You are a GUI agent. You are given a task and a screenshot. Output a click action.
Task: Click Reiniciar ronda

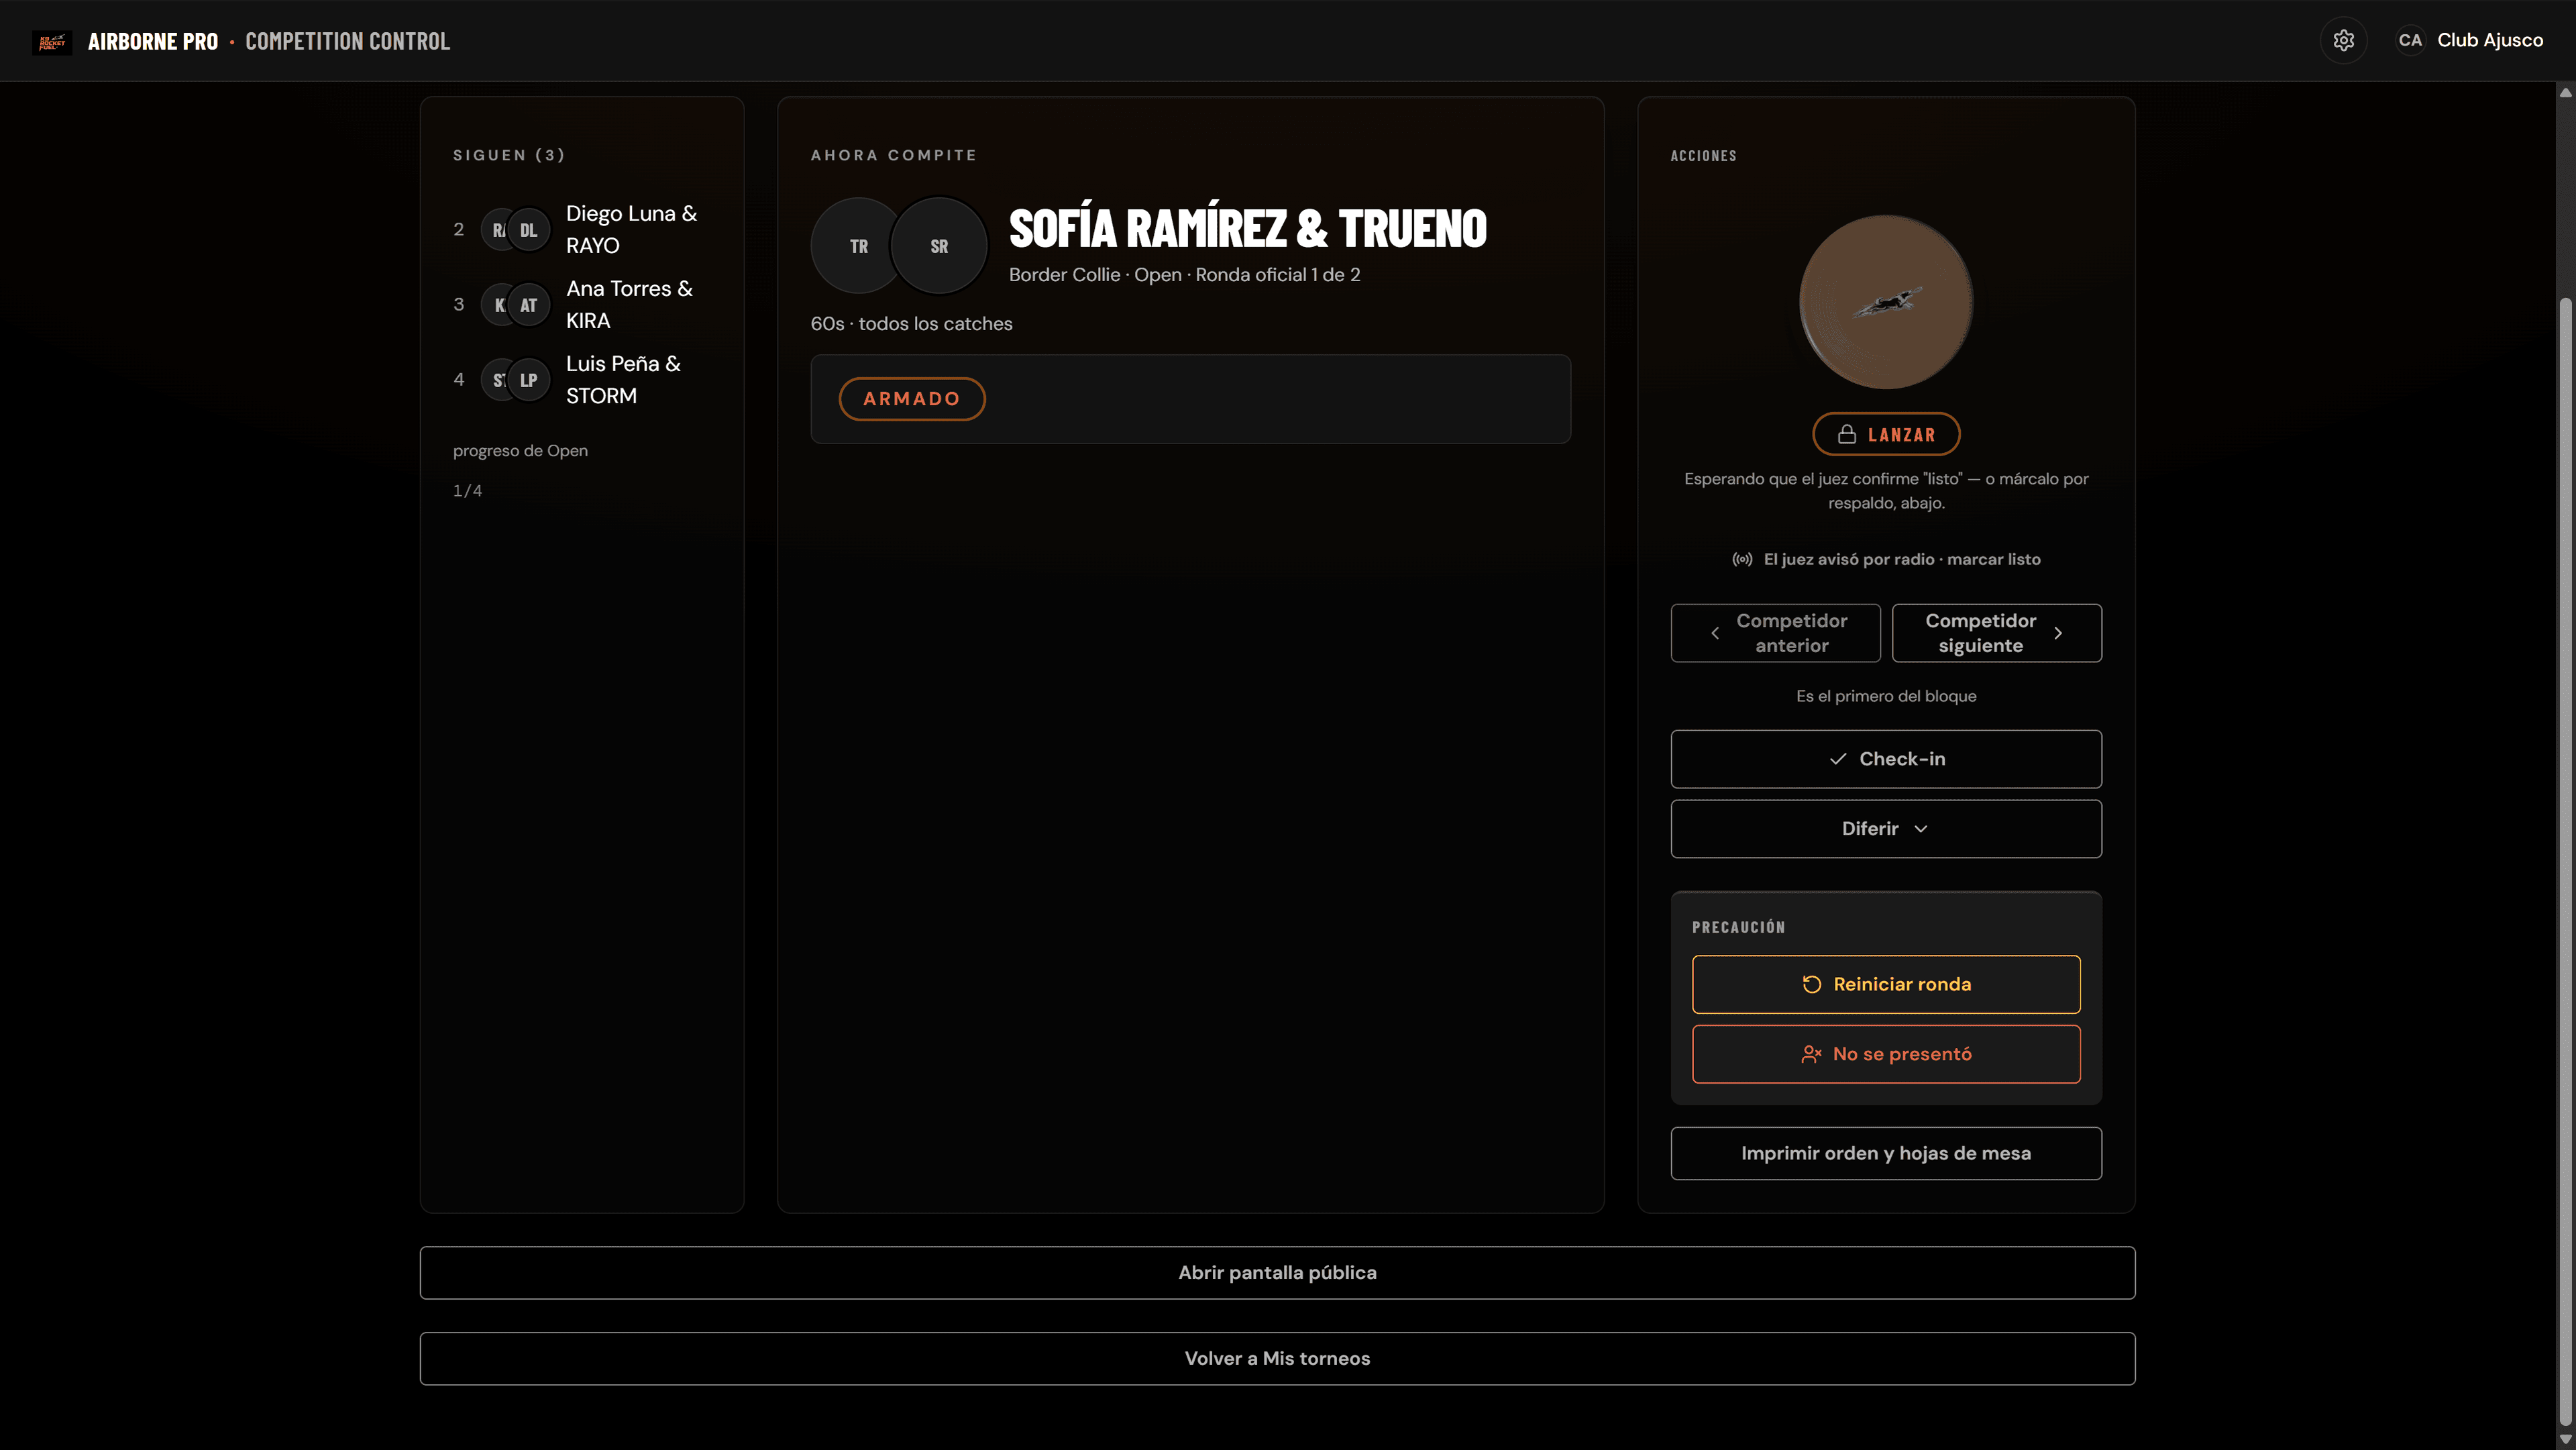click(x=1886, y=984)
